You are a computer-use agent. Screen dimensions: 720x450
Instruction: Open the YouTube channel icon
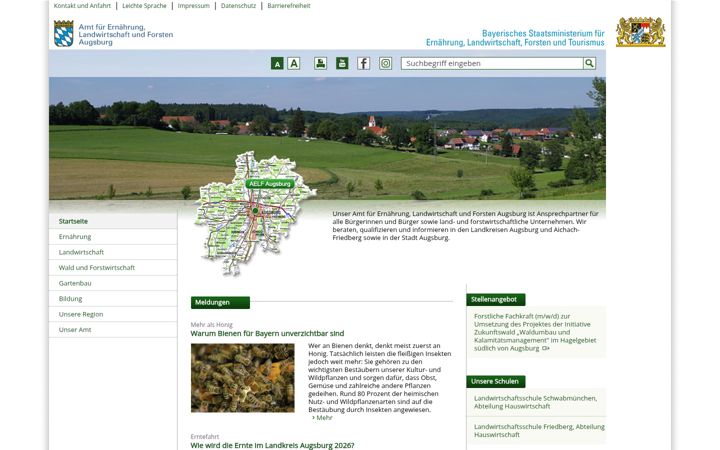[x=342, y=63]
